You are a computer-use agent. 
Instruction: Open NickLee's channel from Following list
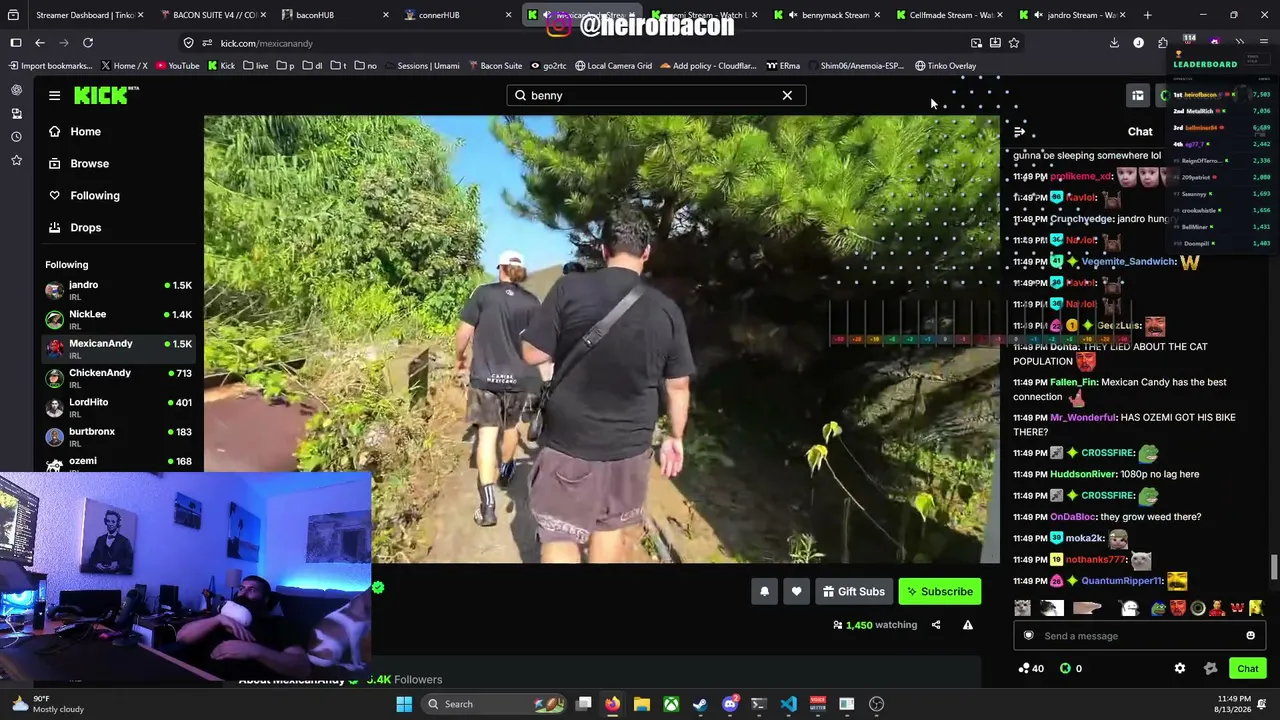[x=118, y=319]
